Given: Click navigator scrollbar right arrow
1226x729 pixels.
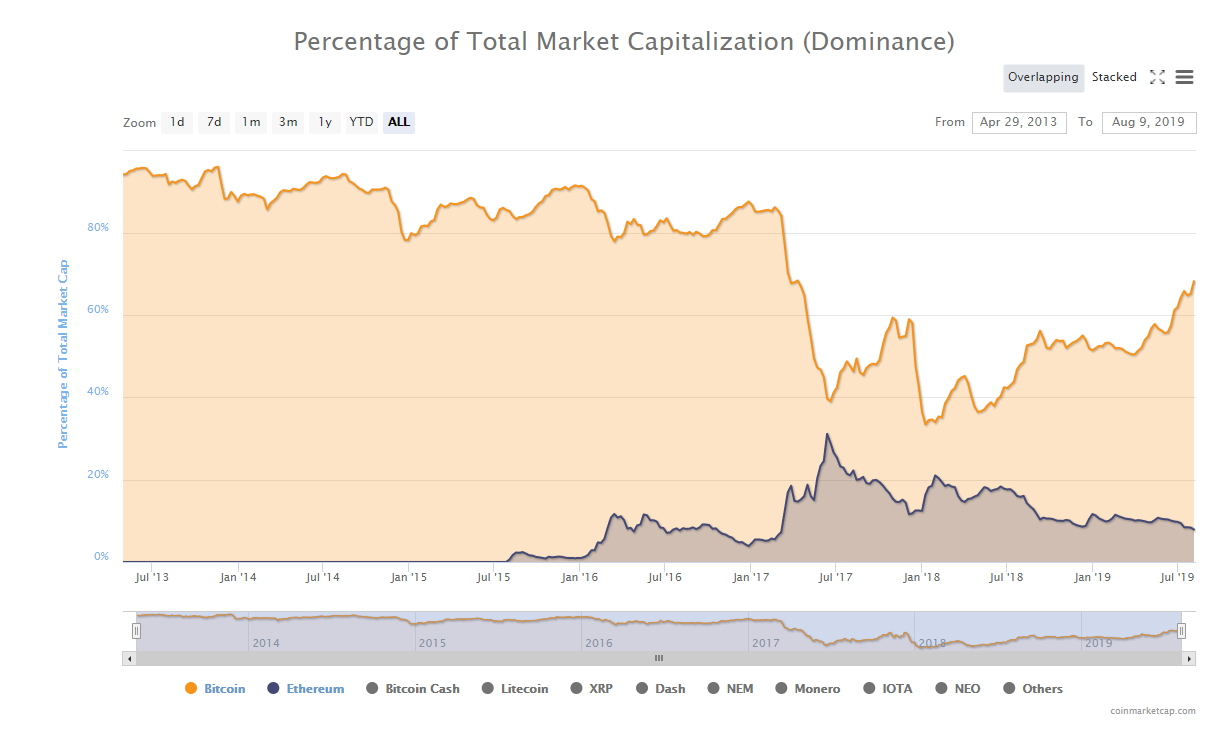Looking at the screenshot, I should pos(1189,658).
